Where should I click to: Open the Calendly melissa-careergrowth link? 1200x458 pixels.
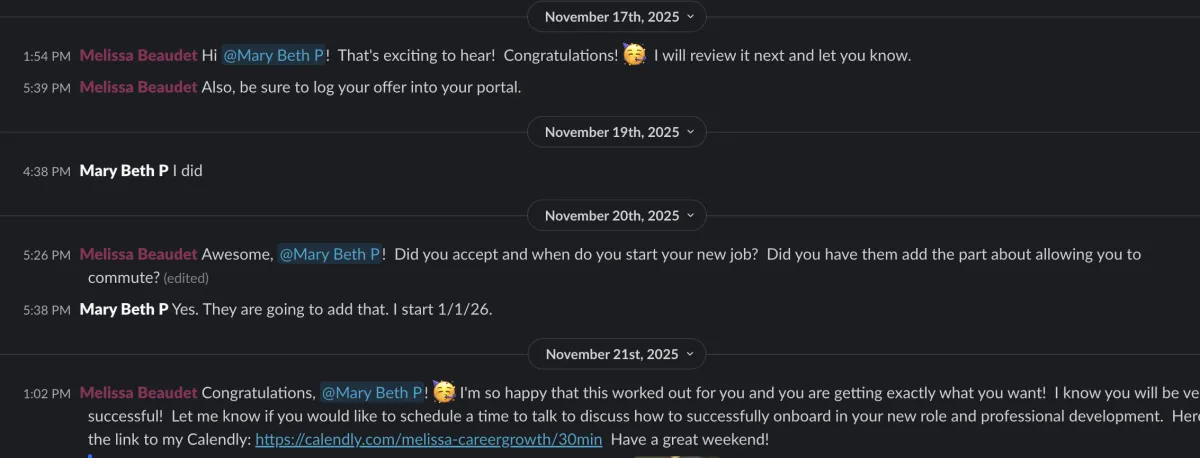click(428, 439)
